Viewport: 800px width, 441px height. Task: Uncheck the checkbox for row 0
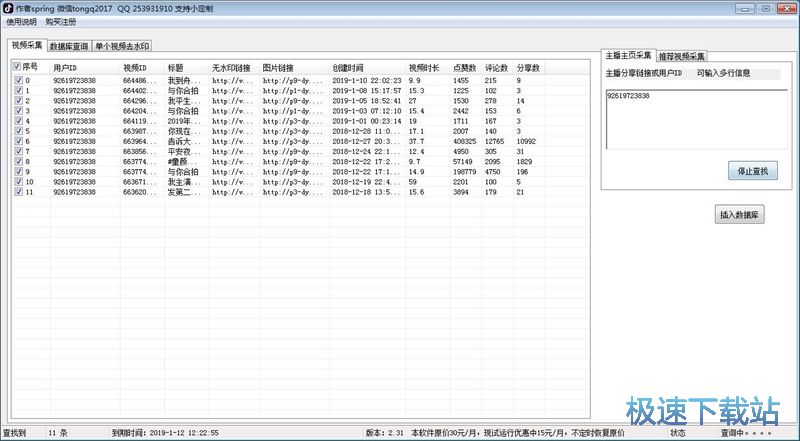18,80
